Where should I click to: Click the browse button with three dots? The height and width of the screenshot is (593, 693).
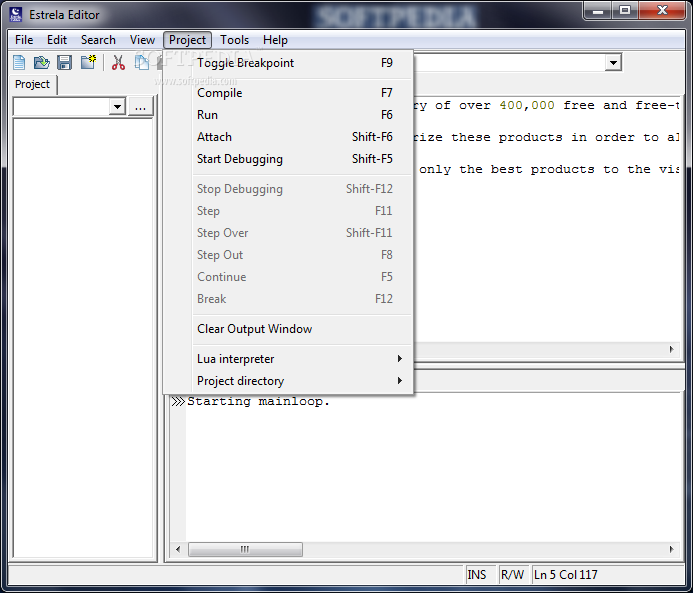(x=141, y=107)
